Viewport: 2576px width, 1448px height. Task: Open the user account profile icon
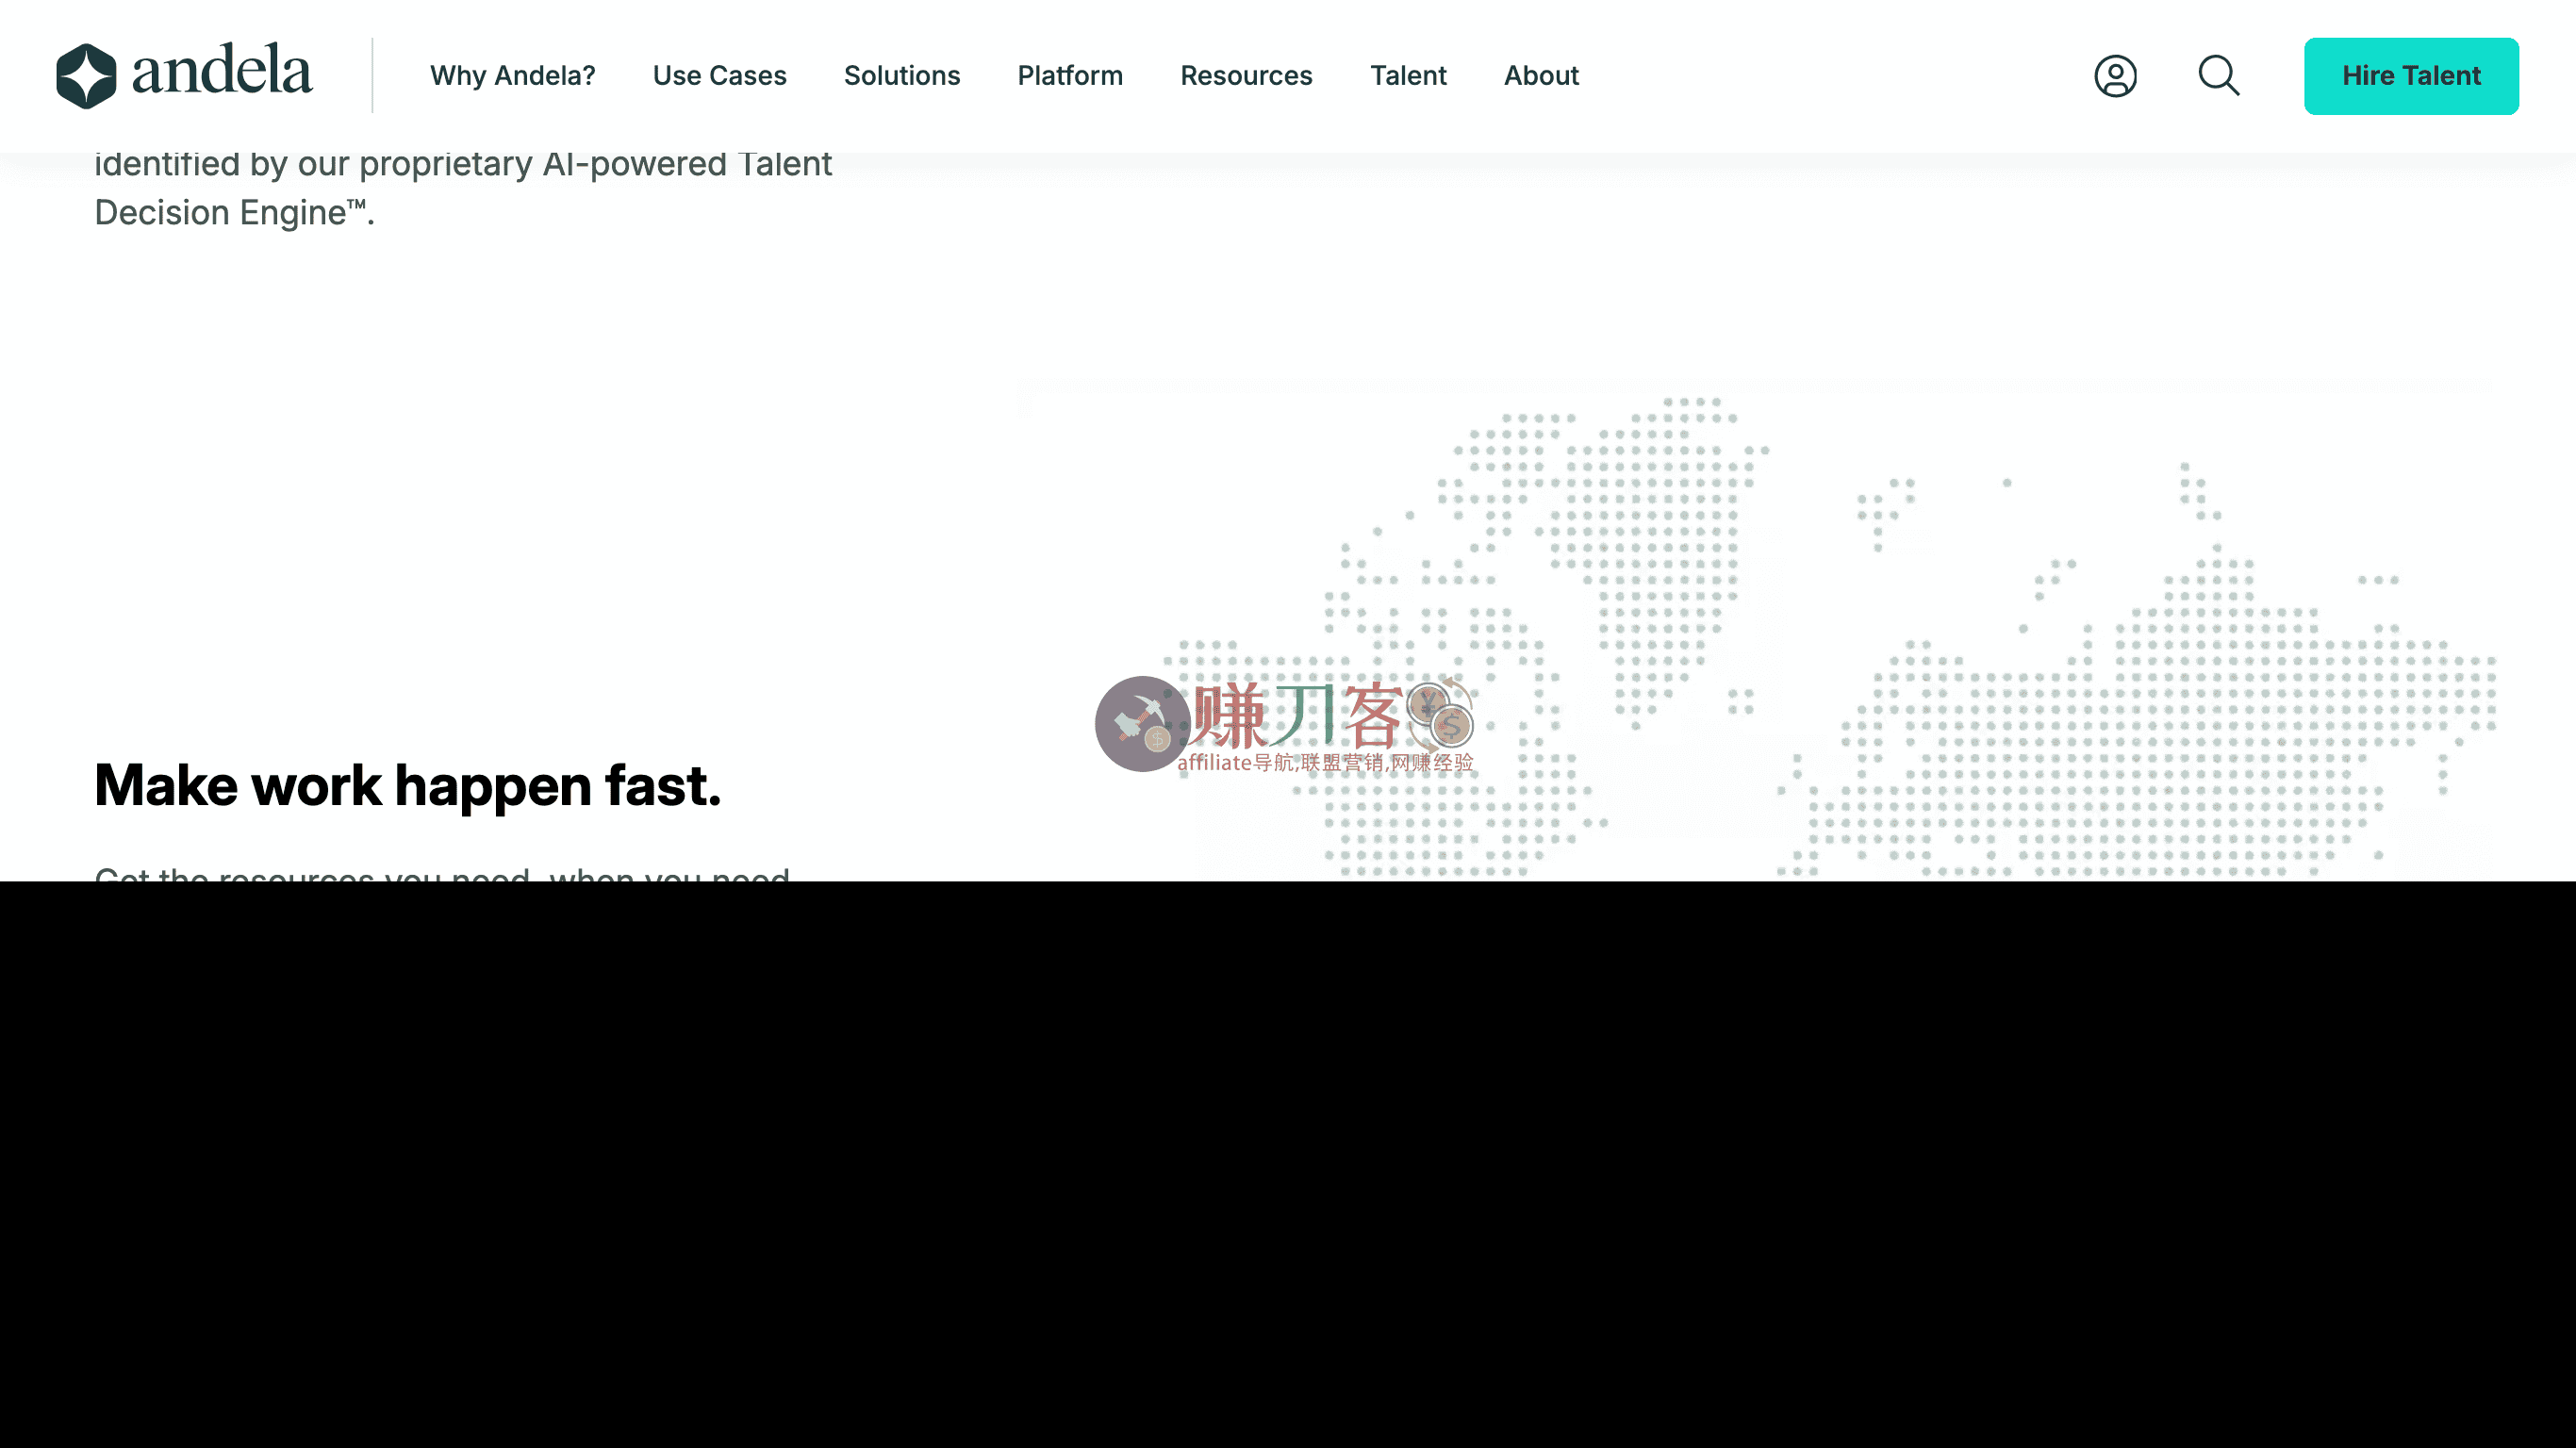click(2115, 76)
